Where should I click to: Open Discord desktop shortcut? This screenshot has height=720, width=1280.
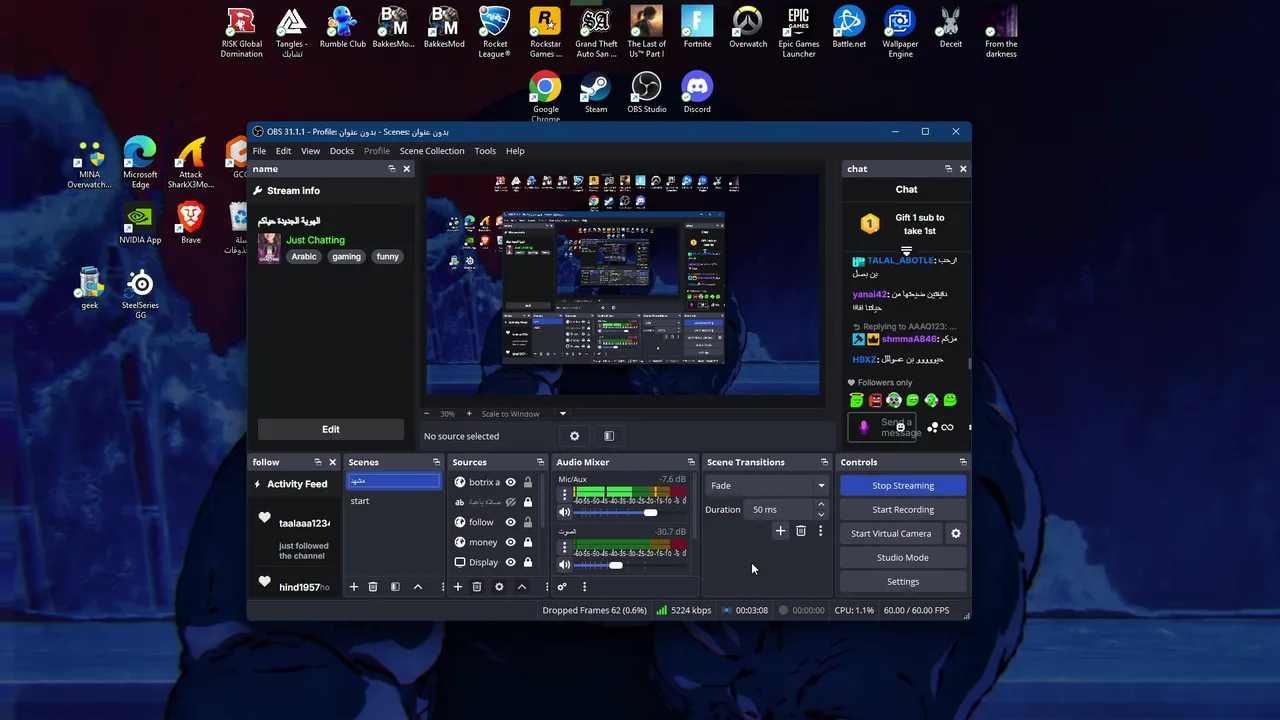tap(697, 93)
